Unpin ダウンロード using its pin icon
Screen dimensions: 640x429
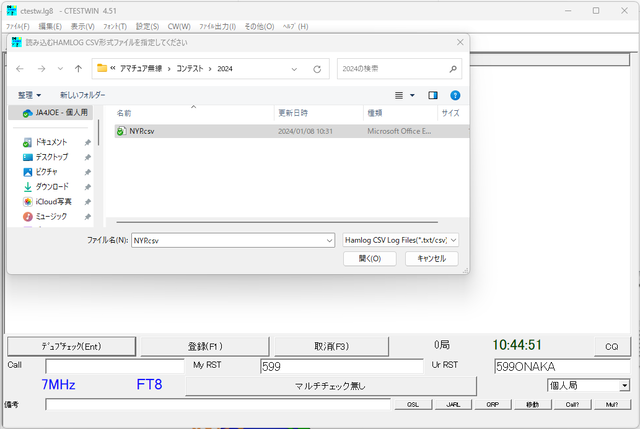tap(87, 187)
